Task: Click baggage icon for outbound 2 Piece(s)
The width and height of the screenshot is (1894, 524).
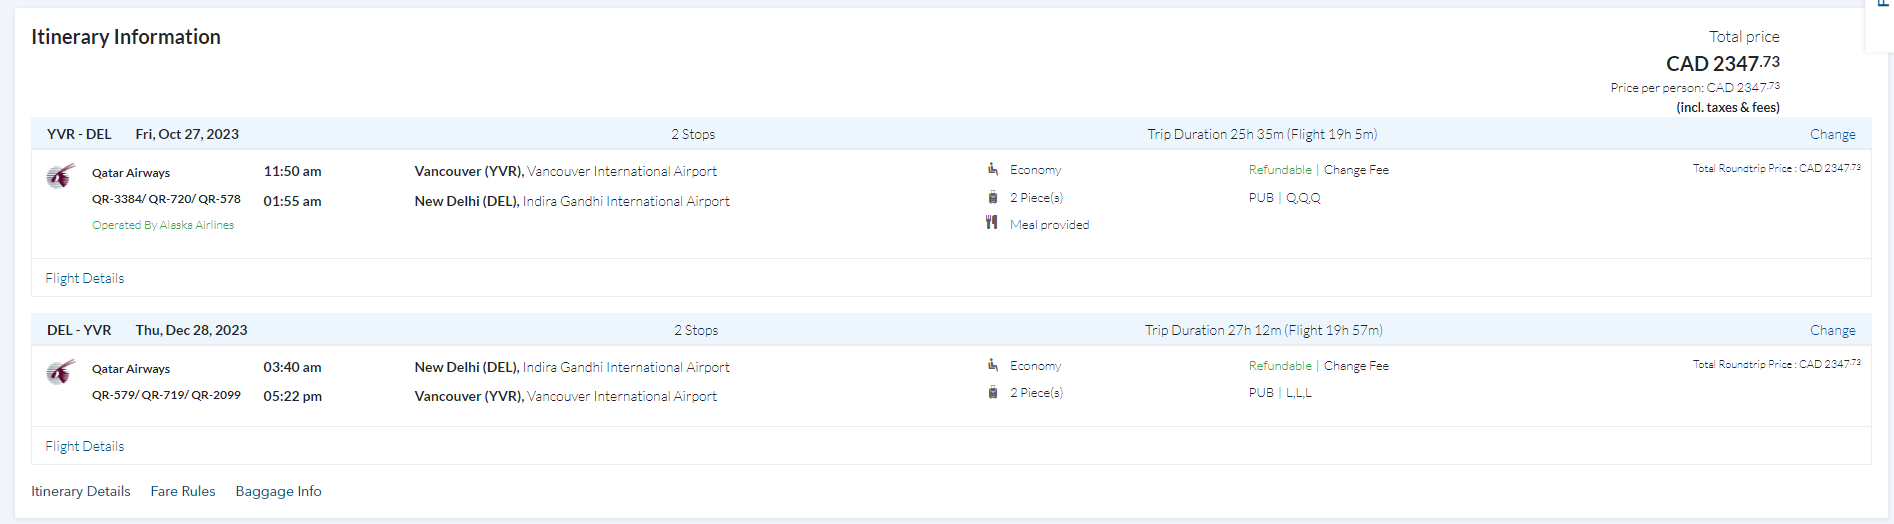Action: point(992,197)
